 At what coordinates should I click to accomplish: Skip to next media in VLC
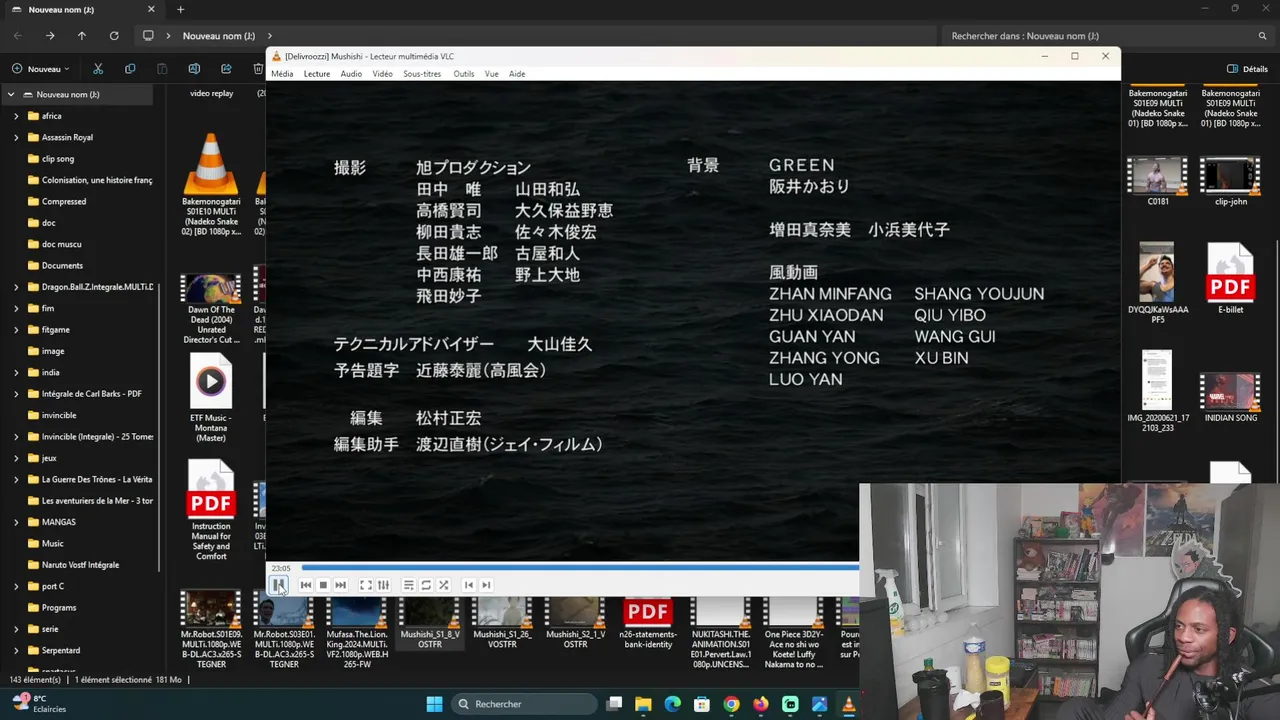pyautogui.click(x=340, y=585)
